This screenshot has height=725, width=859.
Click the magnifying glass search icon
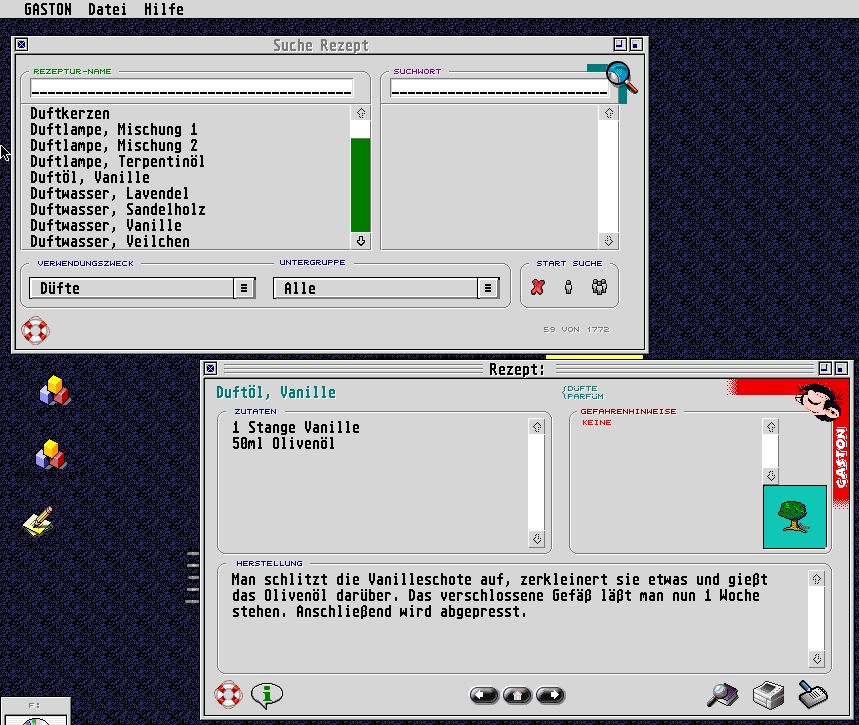[x=620, y=76]
